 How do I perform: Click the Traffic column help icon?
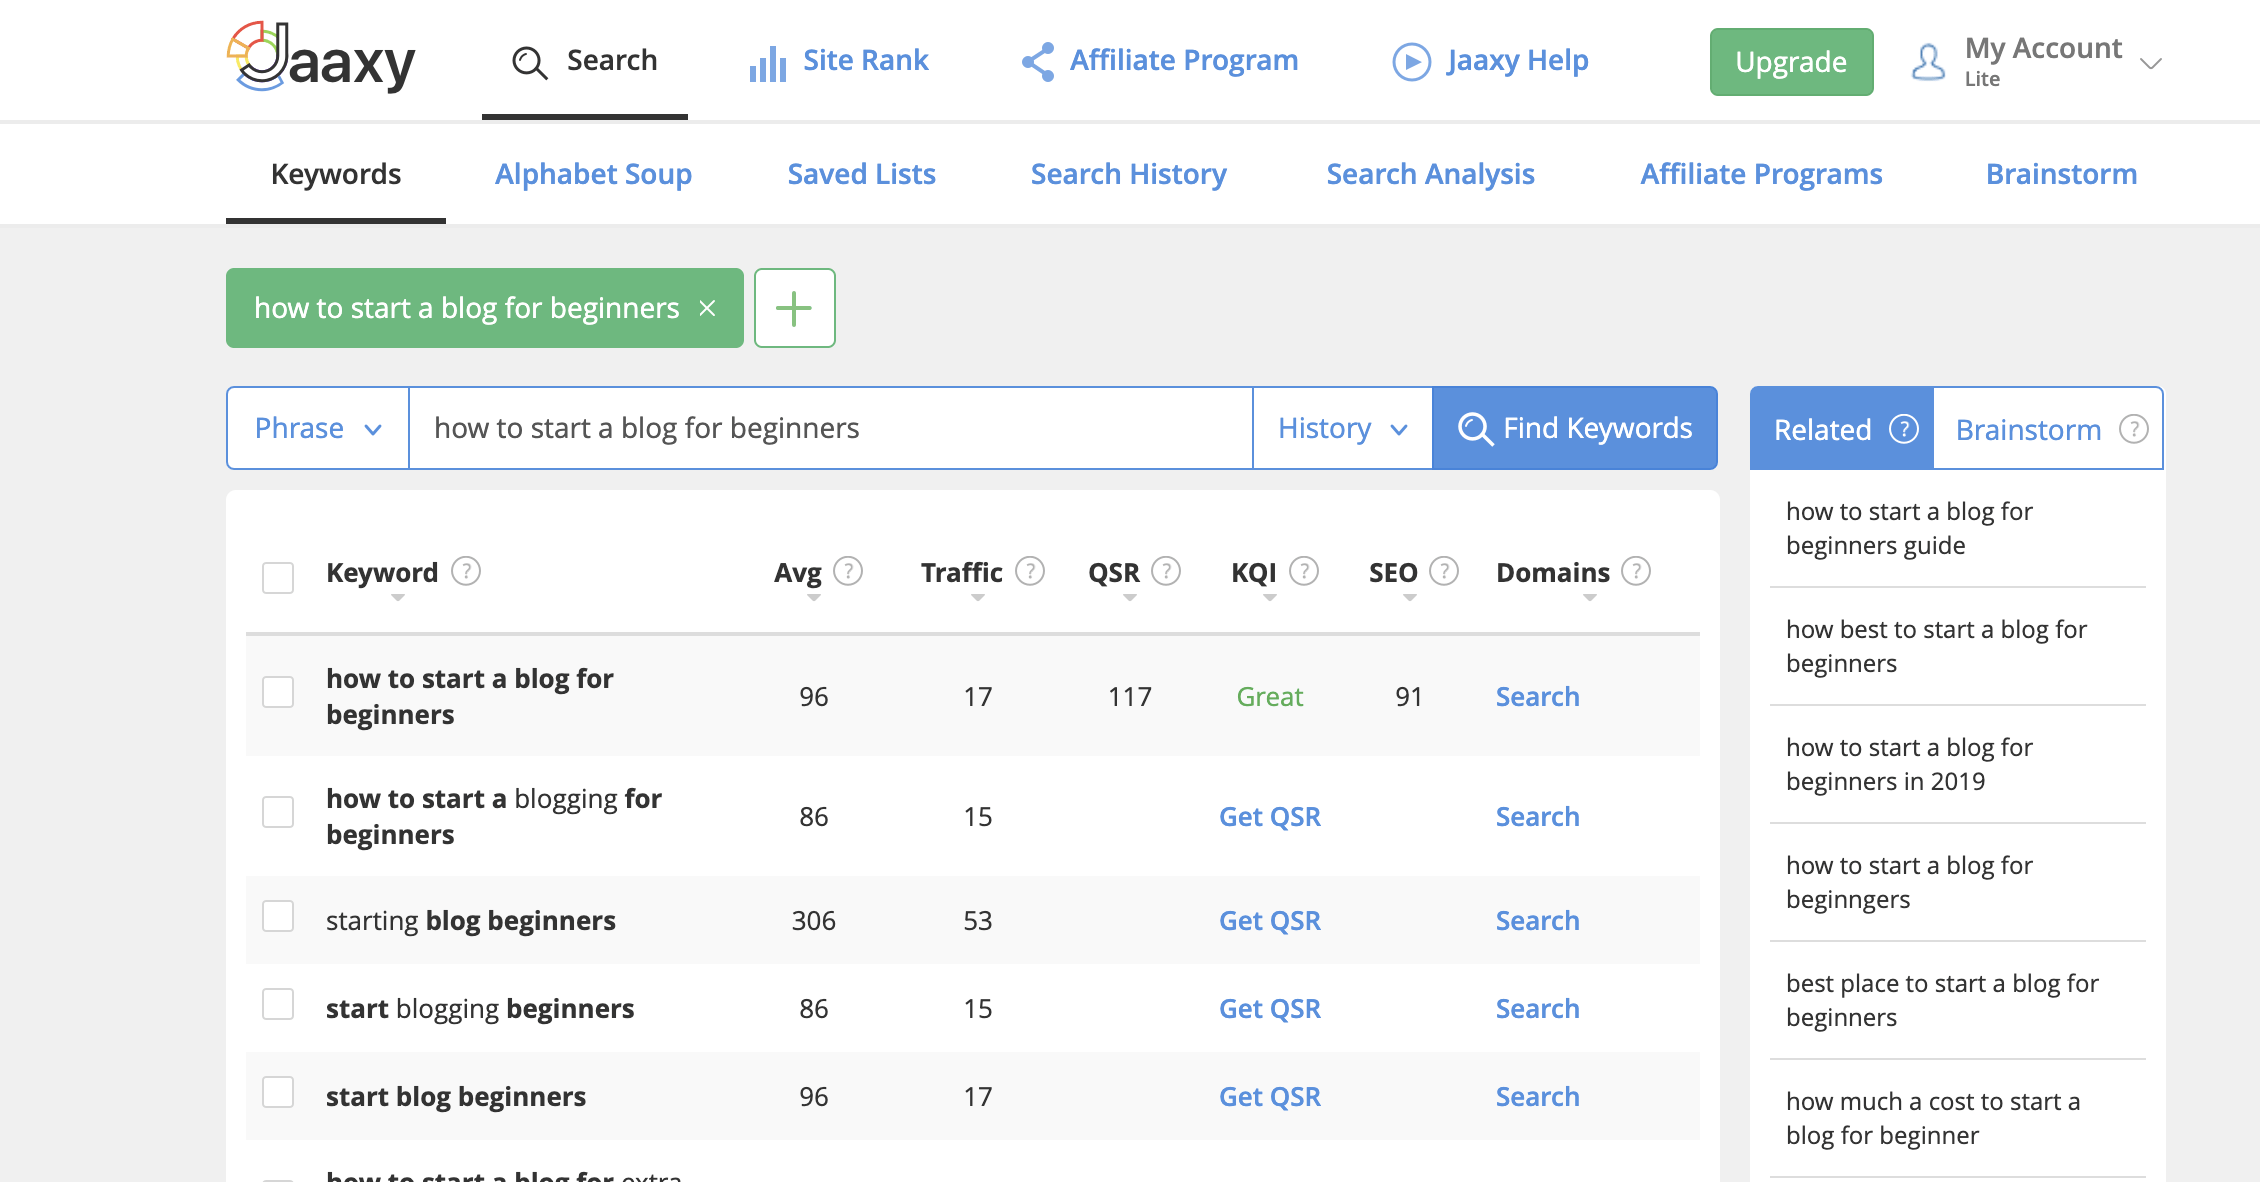(1030, 571)
